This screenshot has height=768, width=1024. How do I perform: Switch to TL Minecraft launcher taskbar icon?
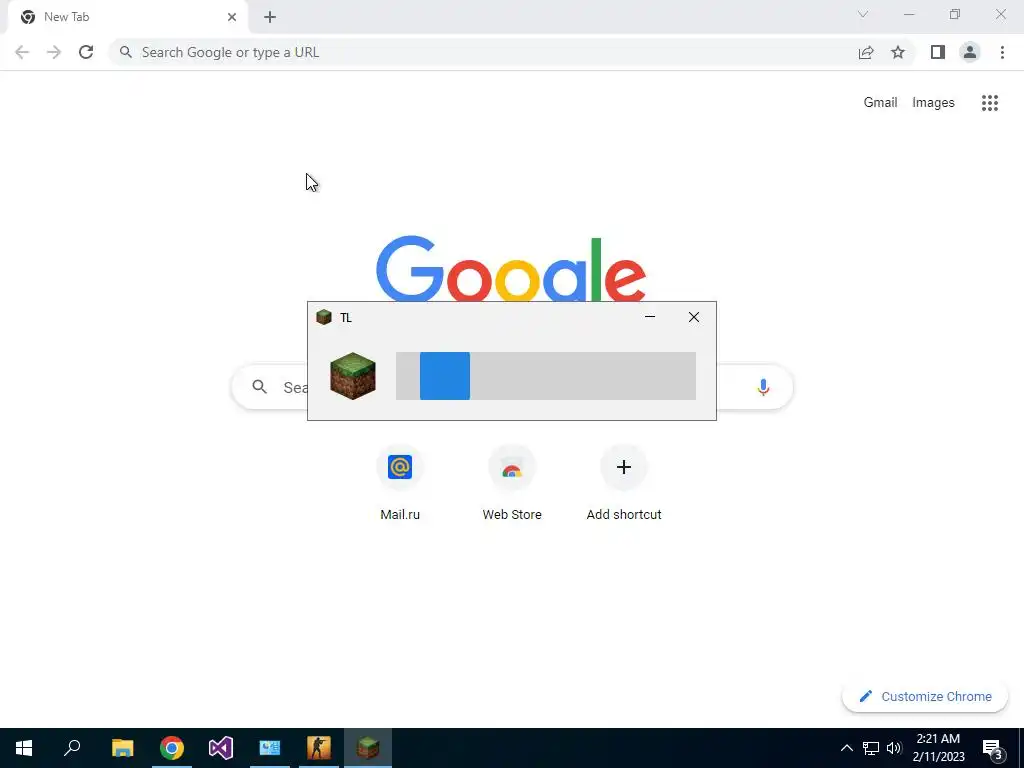(368, 748)
